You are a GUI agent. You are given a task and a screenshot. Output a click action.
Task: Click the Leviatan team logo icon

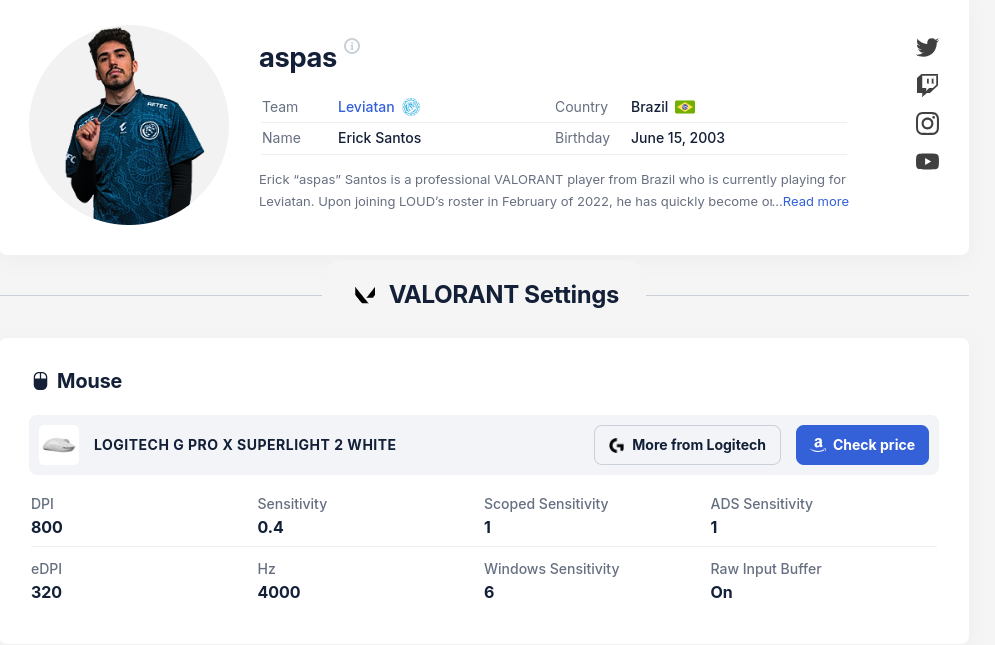pos(412,106)
